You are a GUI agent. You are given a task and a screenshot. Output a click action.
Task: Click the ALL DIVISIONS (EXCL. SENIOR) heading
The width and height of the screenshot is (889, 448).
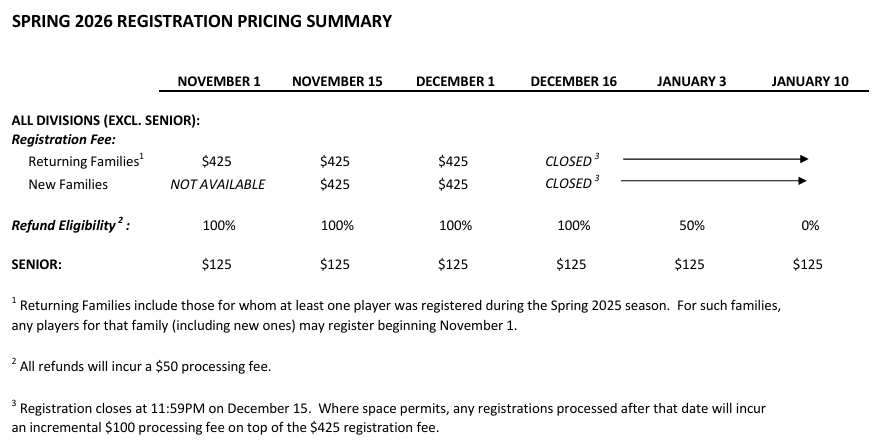pyautogui.click(x=106, y=121)
